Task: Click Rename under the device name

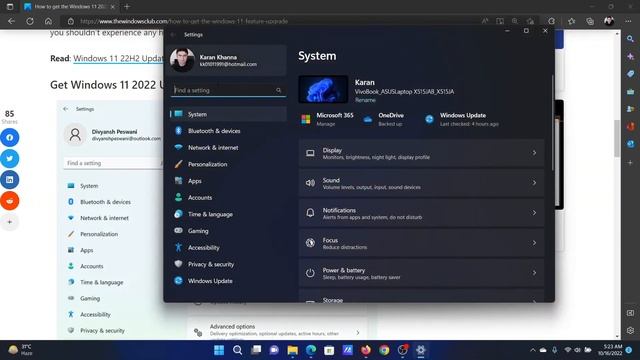Action: pos(365,100)
